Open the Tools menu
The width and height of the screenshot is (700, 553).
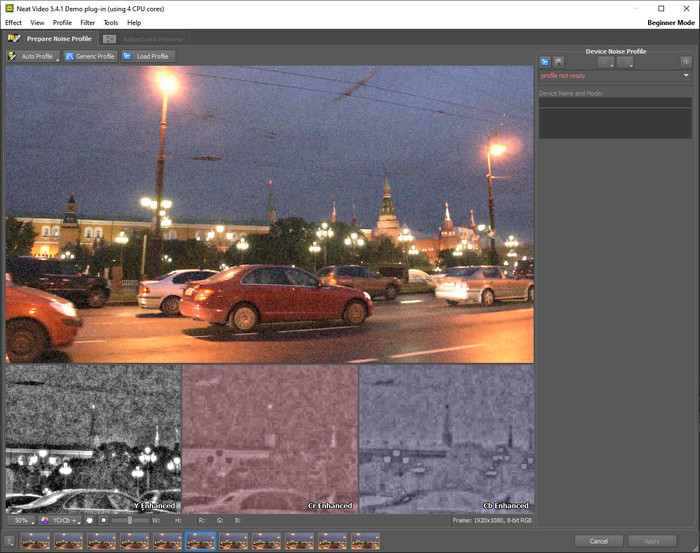111,23
